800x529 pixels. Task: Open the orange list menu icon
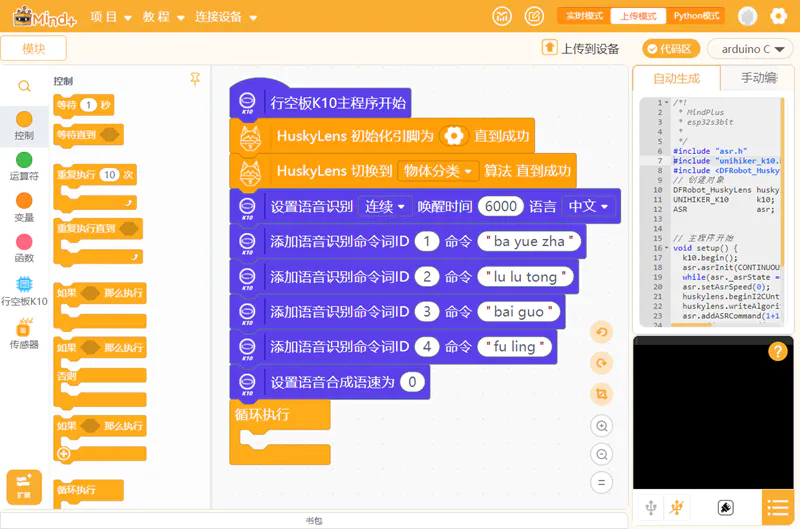778,508
